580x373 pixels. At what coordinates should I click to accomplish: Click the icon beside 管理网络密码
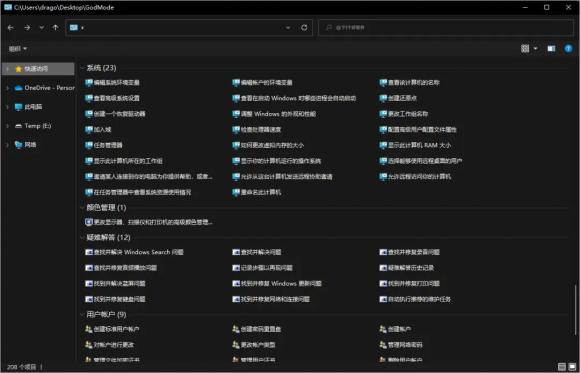(383, 345)
